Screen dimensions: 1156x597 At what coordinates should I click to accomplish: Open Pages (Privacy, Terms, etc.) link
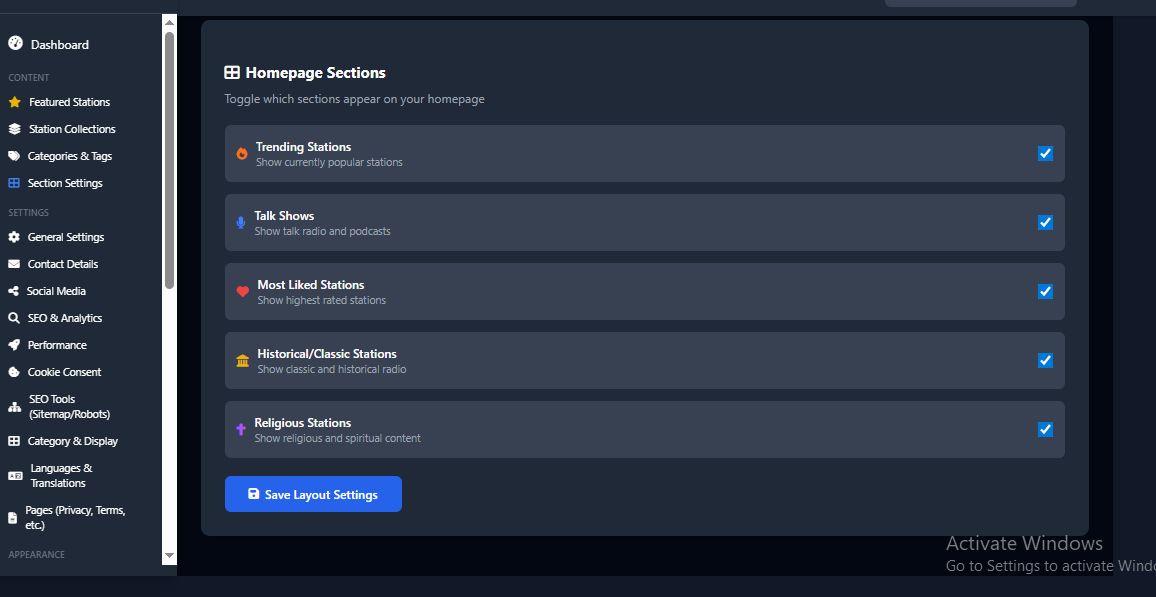74,517
